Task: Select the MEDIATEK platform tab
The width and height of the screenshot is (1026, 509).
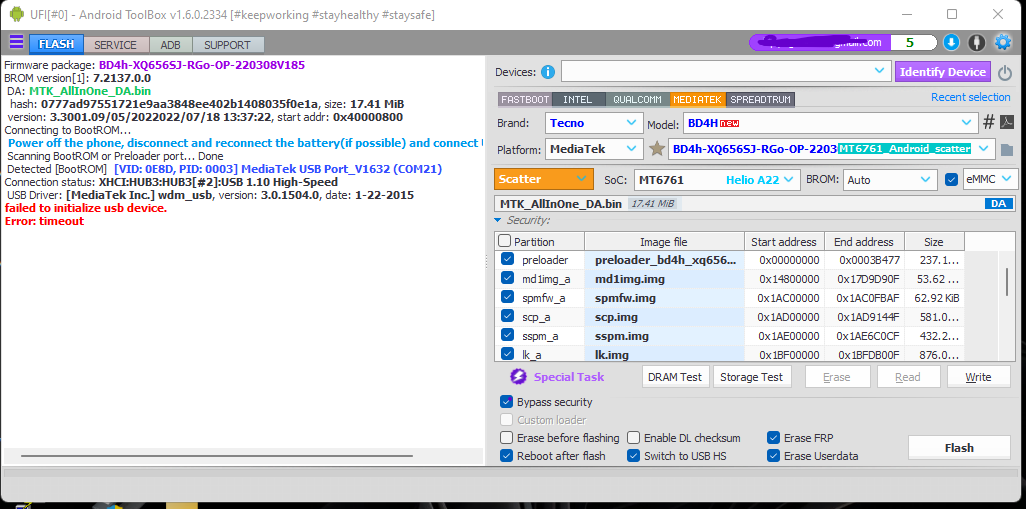Action: (698, 99)
